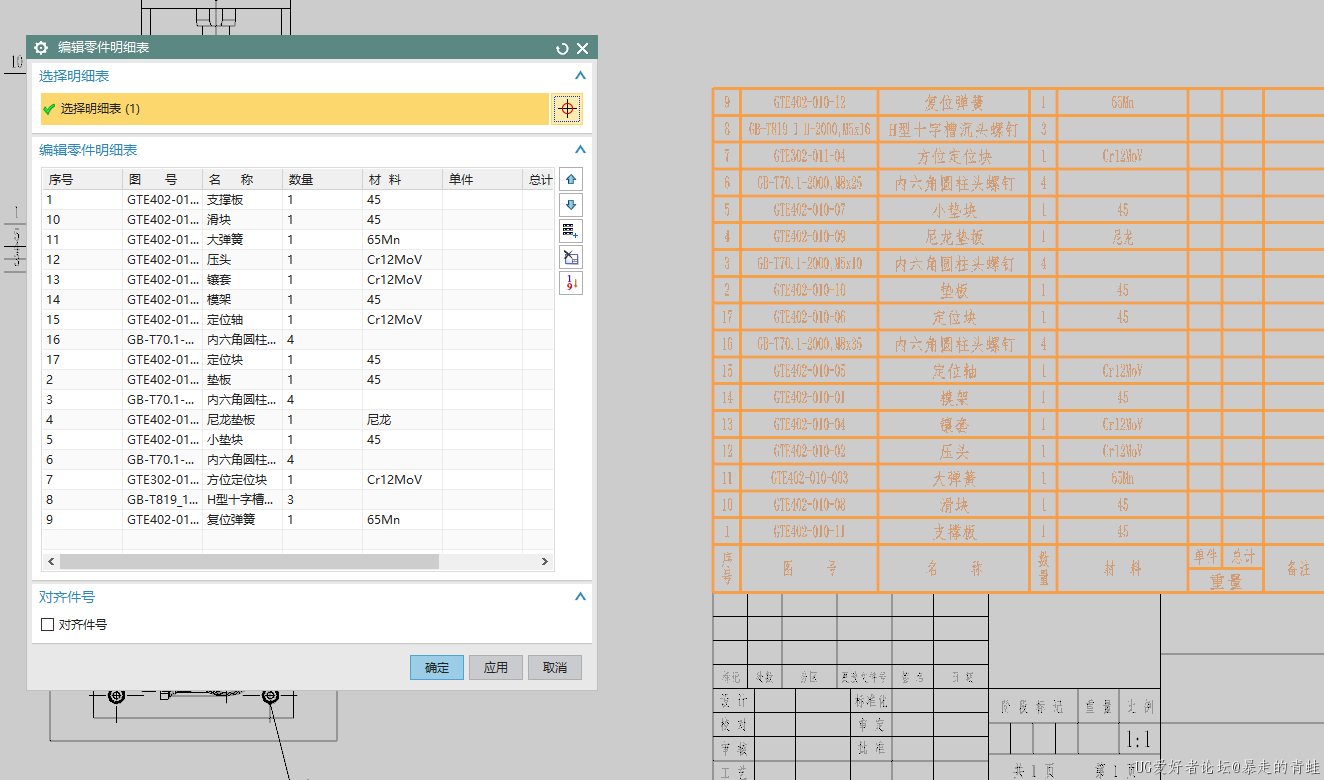Click the right arrow of the table scrollbar
Screen dimensions: 1324x780
546,562
